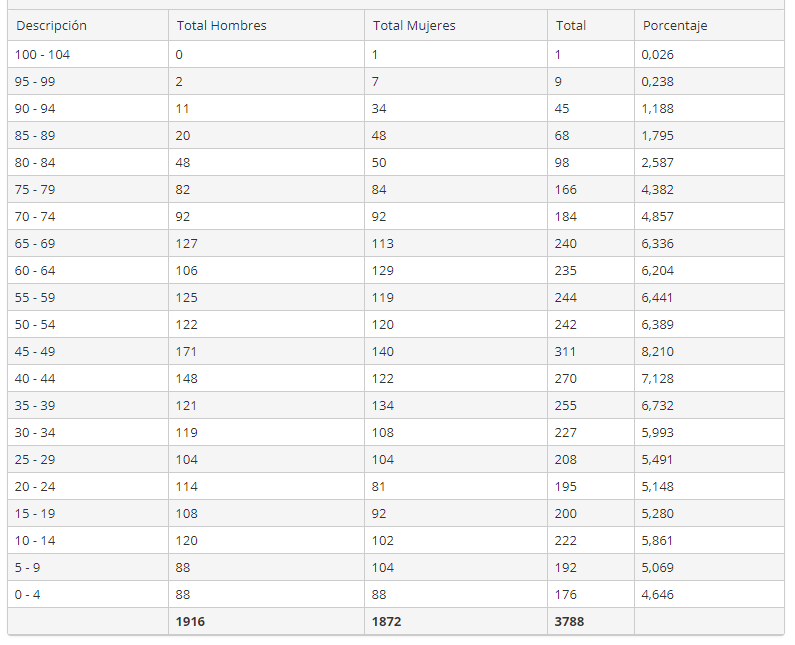The image size is (795, 645).
Task: Click the total value 184 for ages 70 - 74
Action: [x=566, y=217]
